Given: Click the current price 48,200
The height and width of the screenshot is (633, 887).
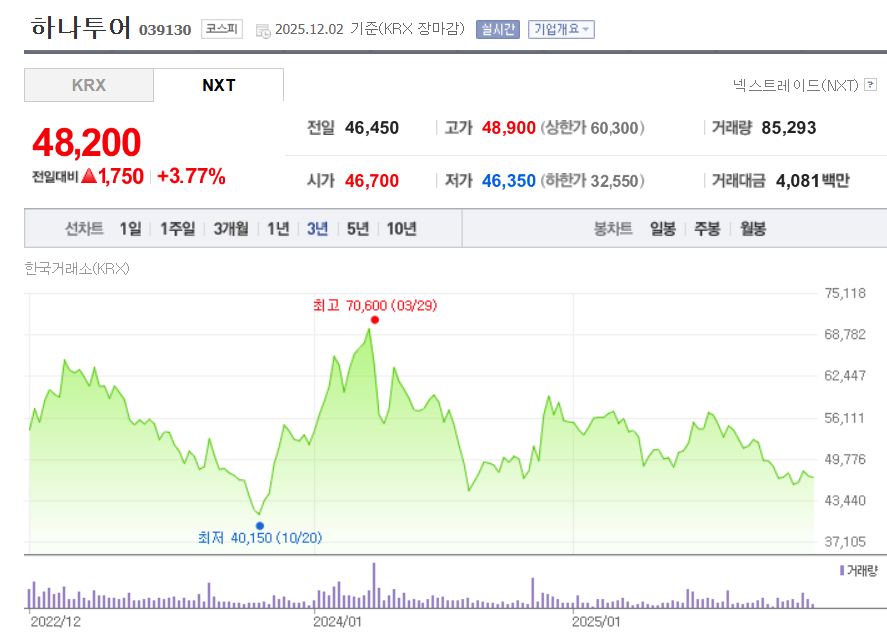Looking at the screenshot, I should pos(87,142).
